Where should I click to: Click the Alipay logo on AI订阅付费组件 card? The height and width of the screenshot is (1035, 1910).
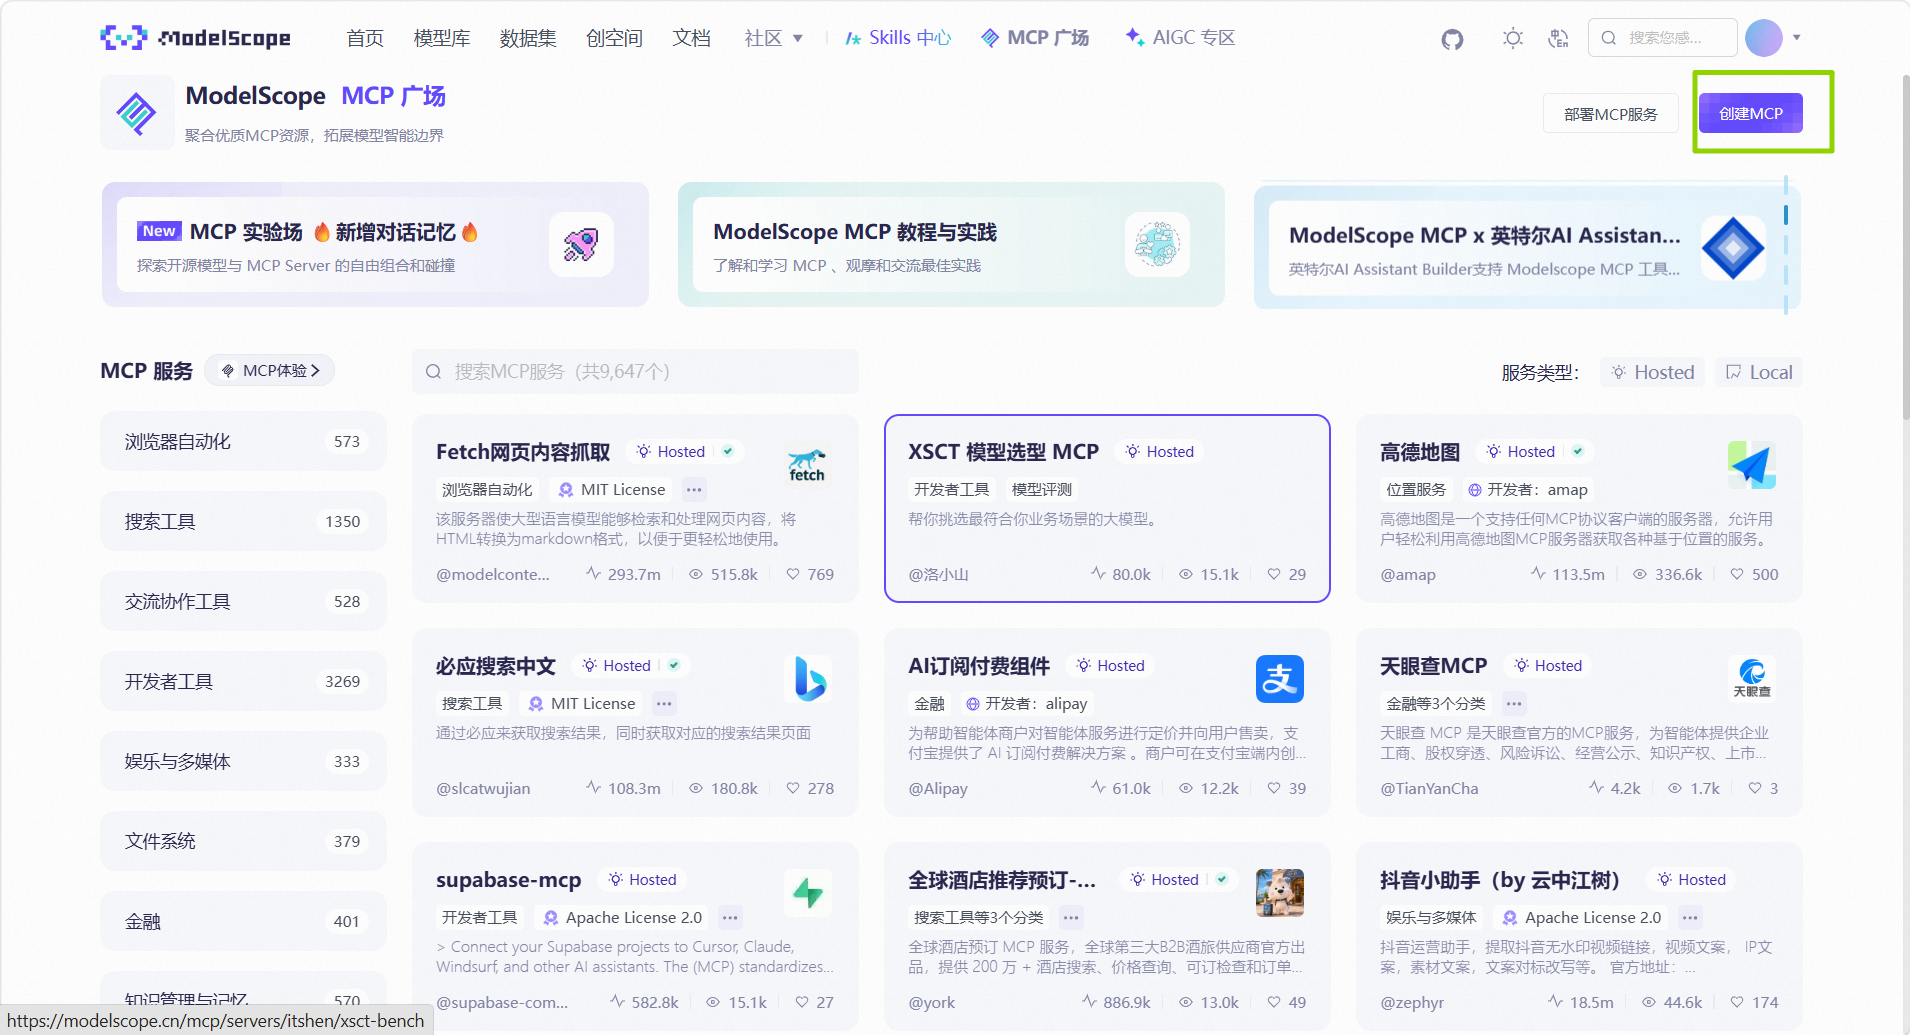click(1280, 679)
